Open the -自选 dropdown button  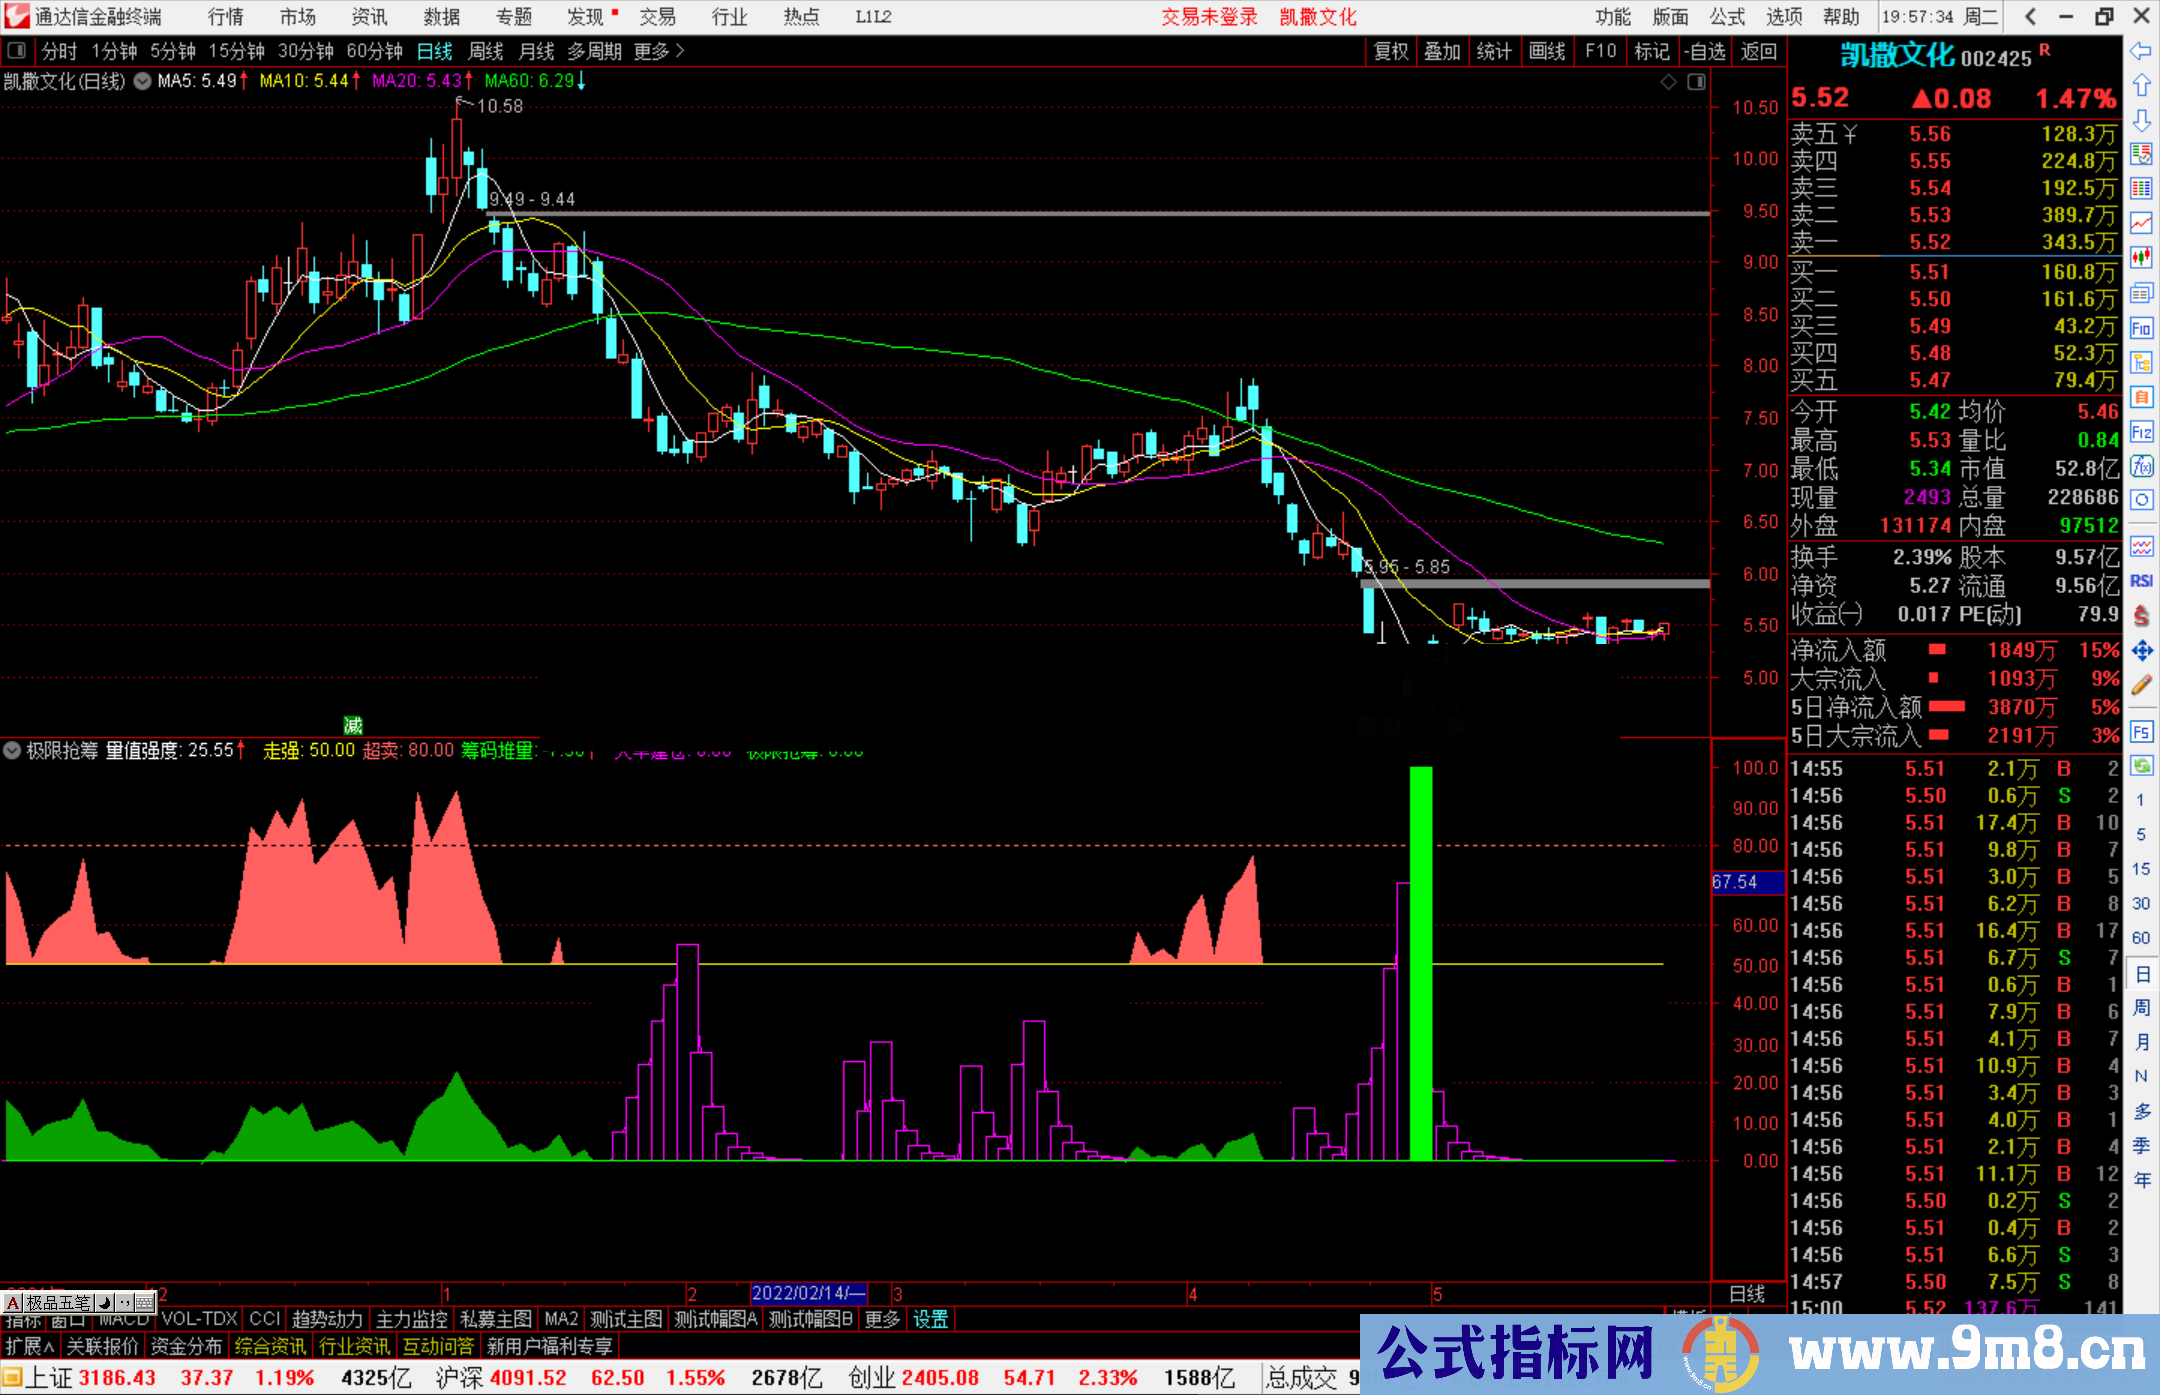coord(1704,51)
